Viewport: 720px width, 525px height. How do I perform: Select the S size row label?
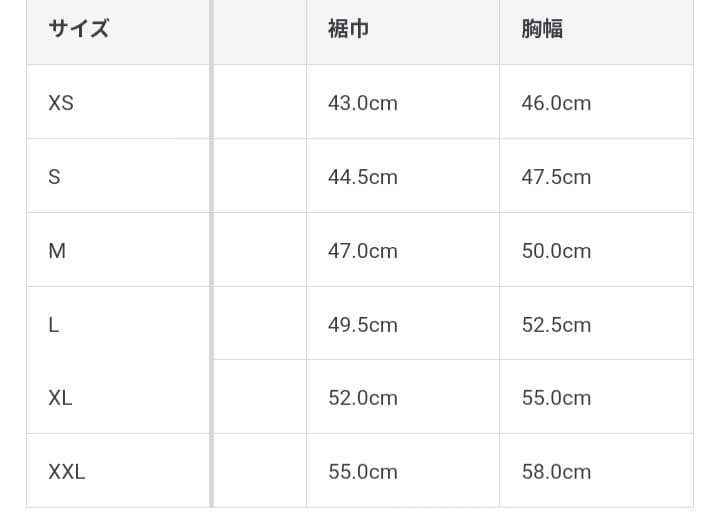point(55,177)
